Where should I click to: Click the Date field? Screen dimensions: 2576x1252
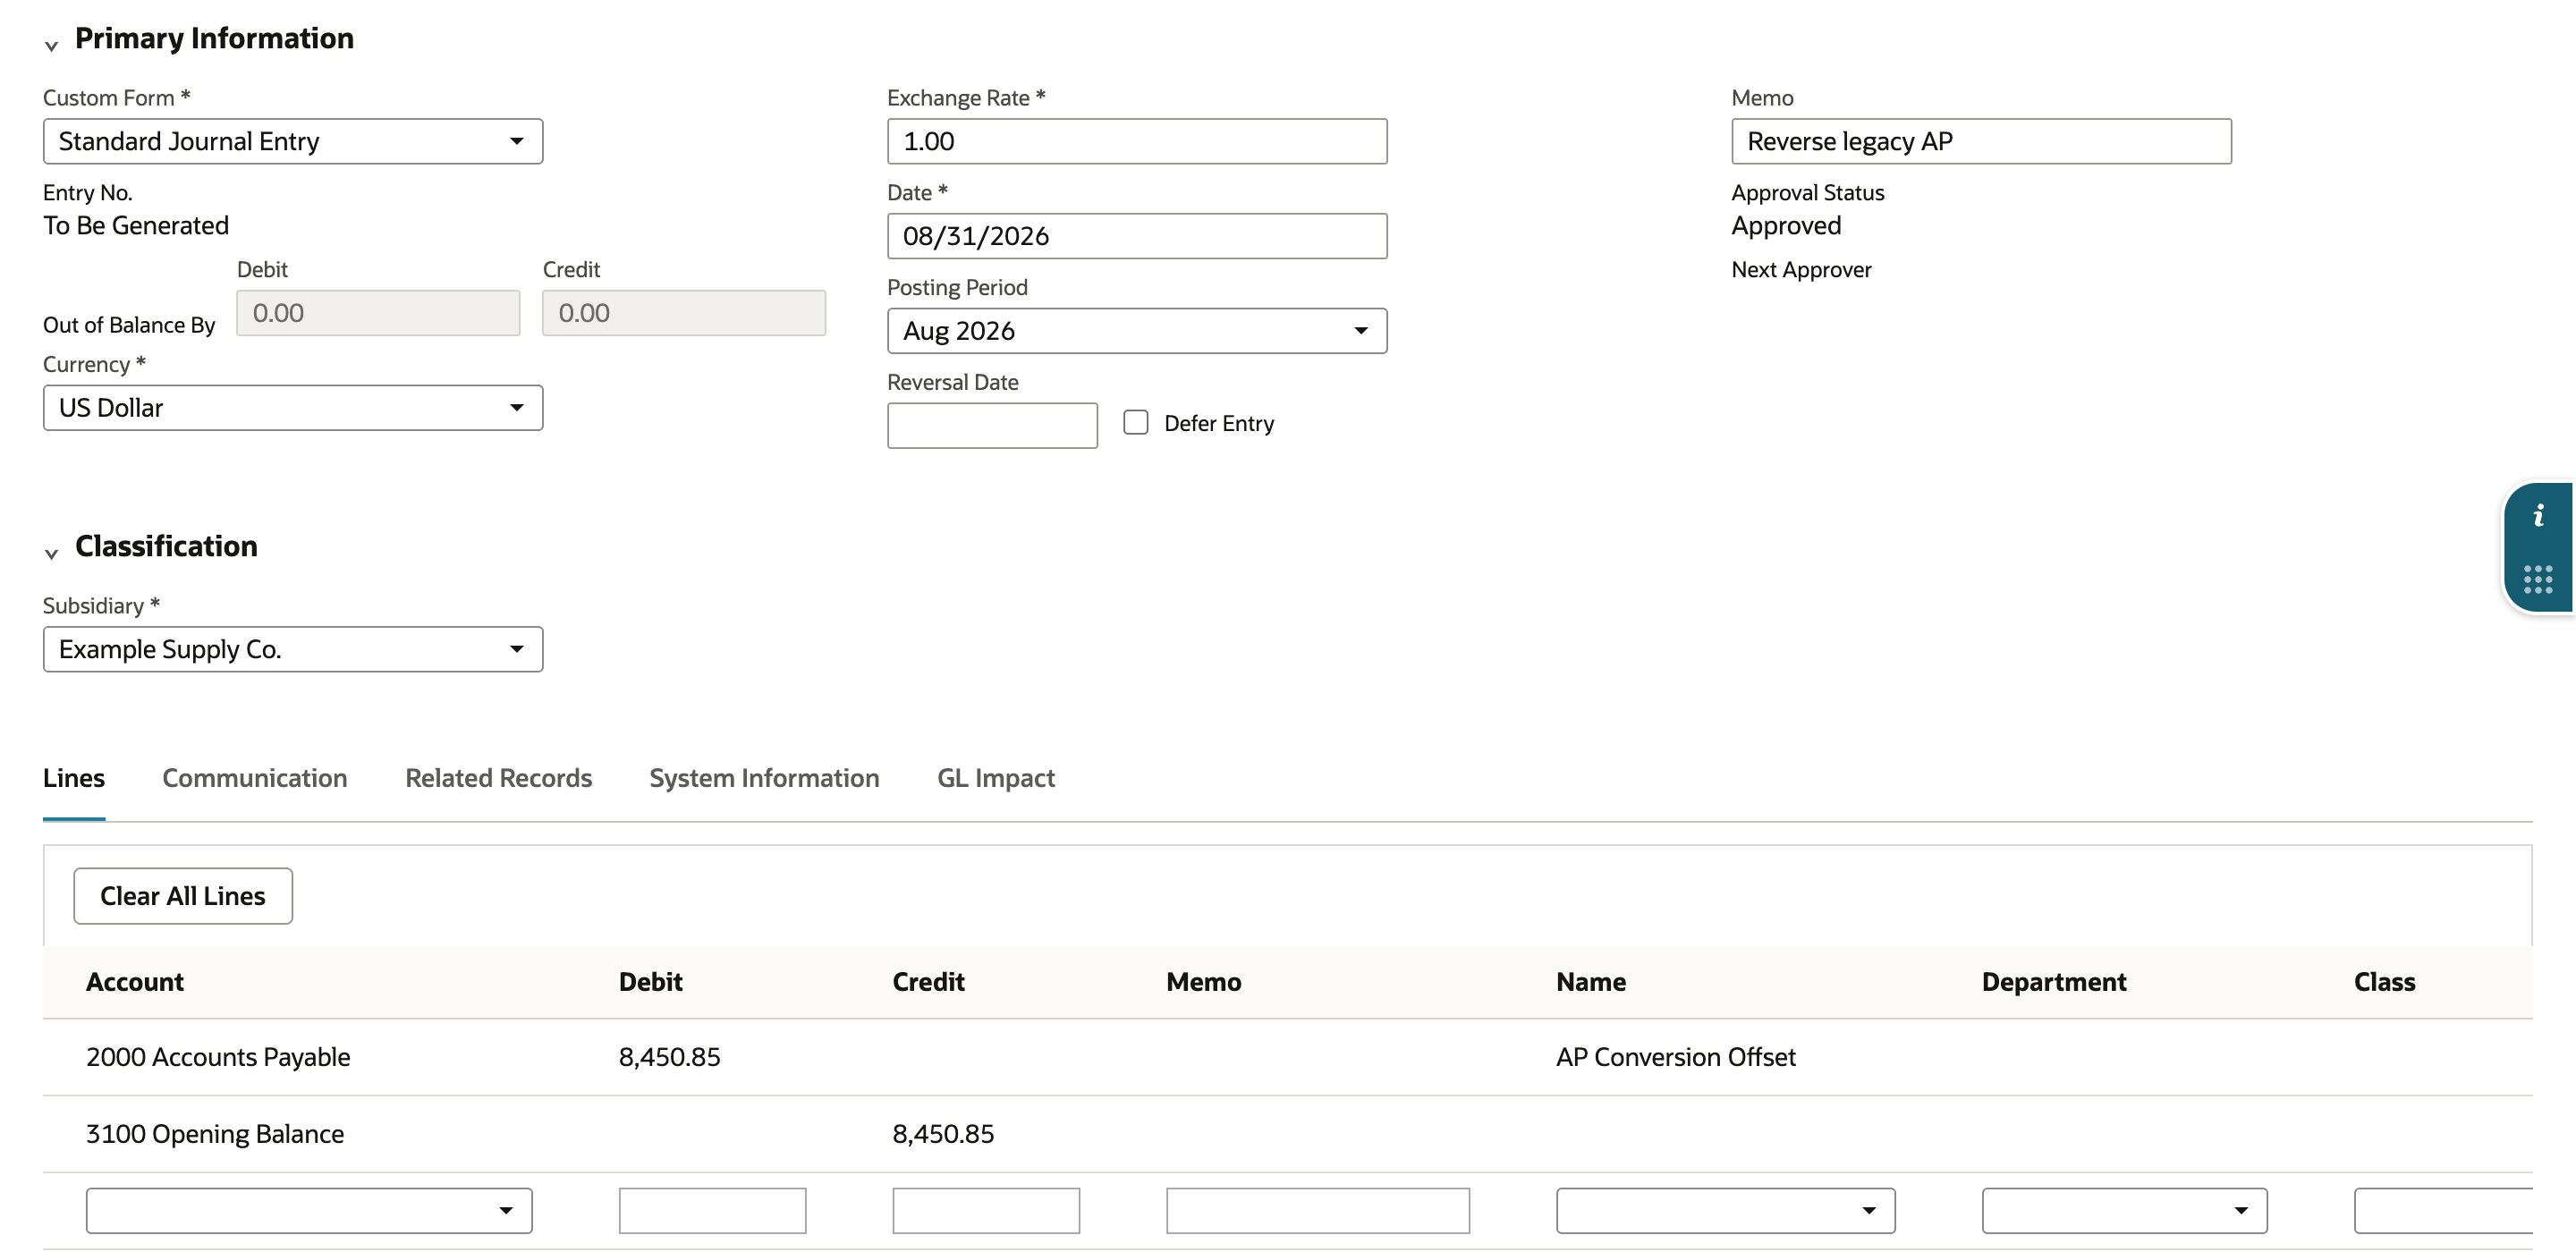[x=1137, y=236]
